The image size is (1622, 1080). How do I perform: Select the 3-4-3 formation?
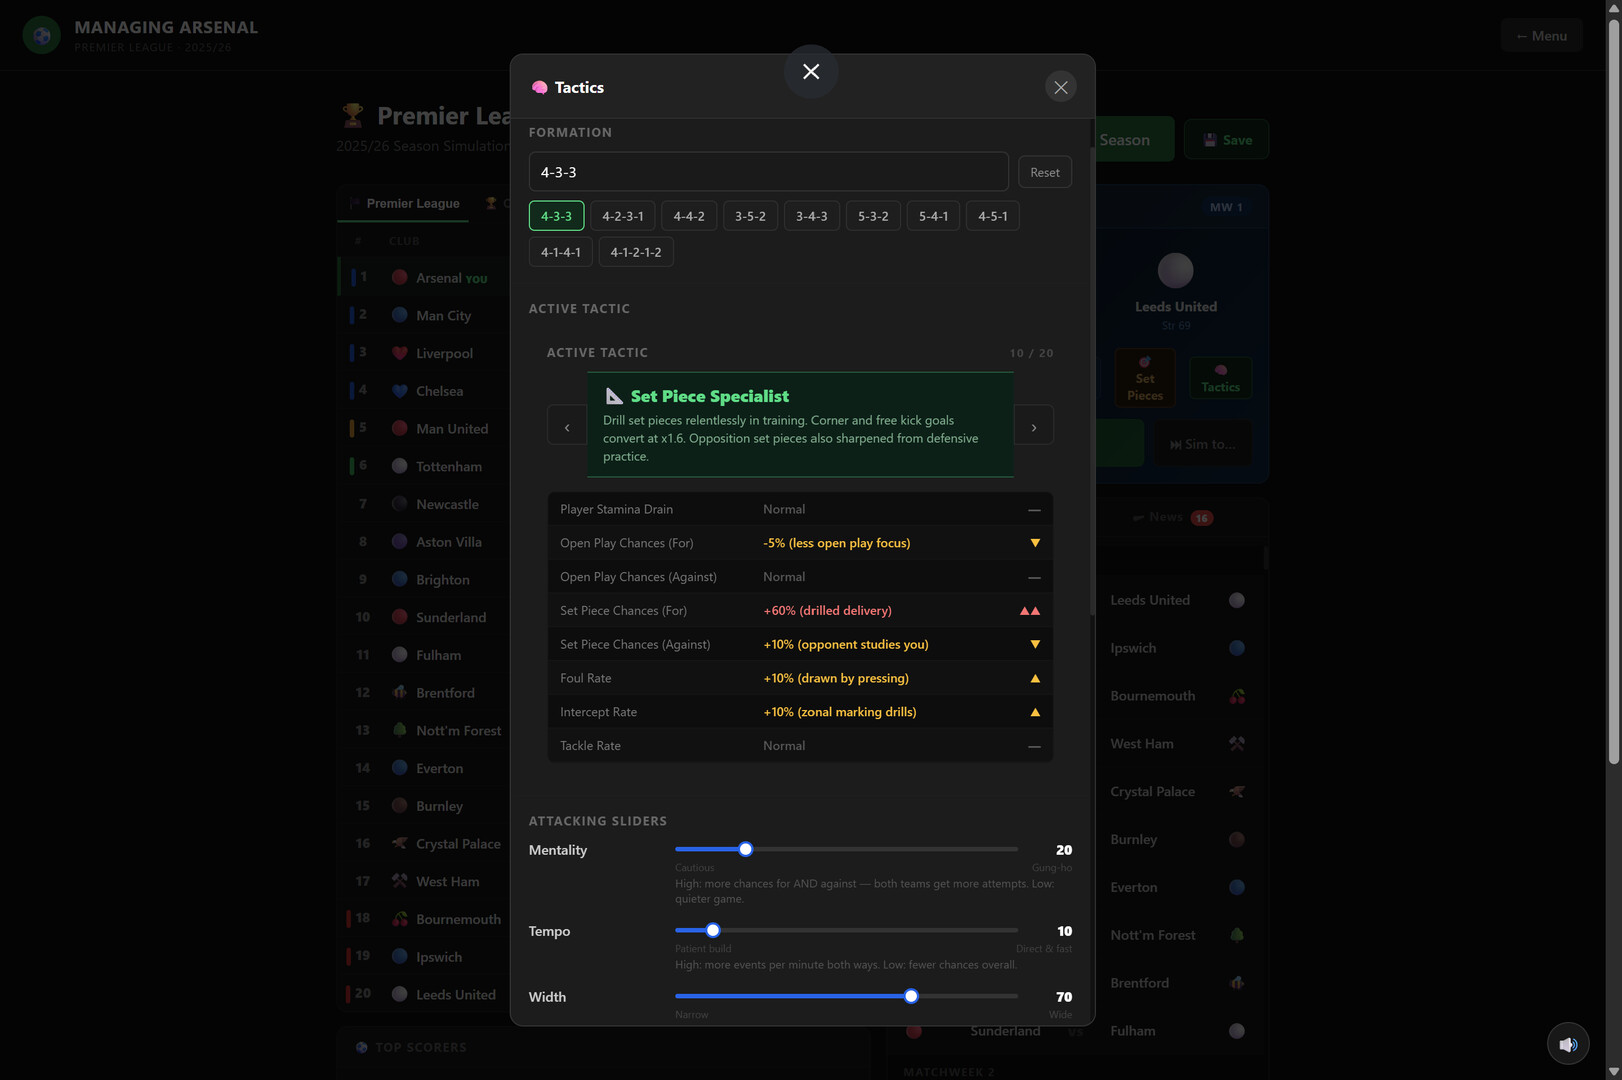click(811, 216)
